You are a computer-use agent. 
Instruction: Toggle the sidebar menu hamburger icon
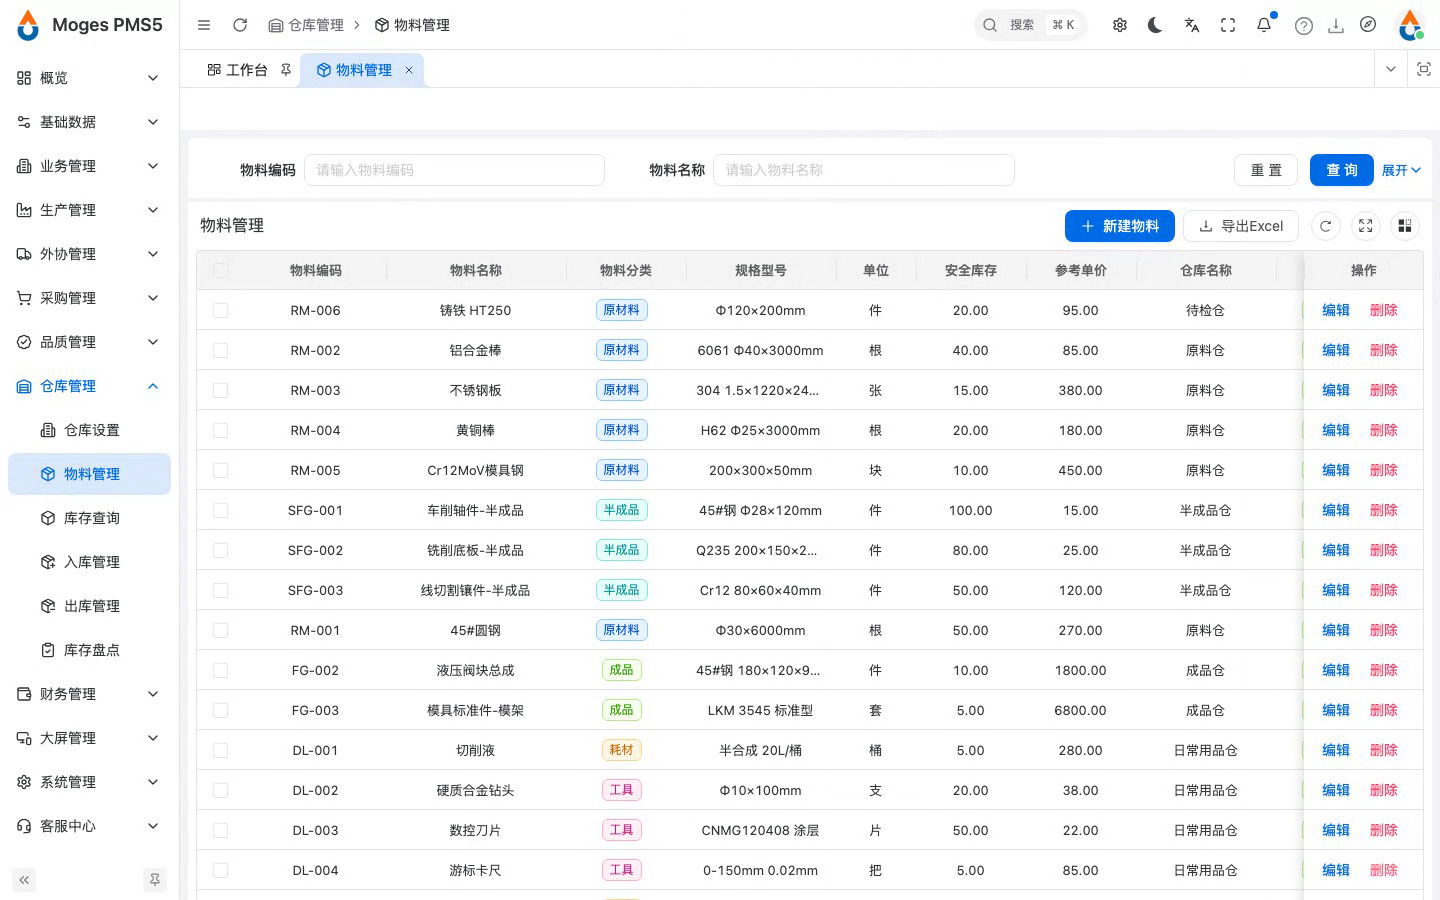tap(204, 25)
